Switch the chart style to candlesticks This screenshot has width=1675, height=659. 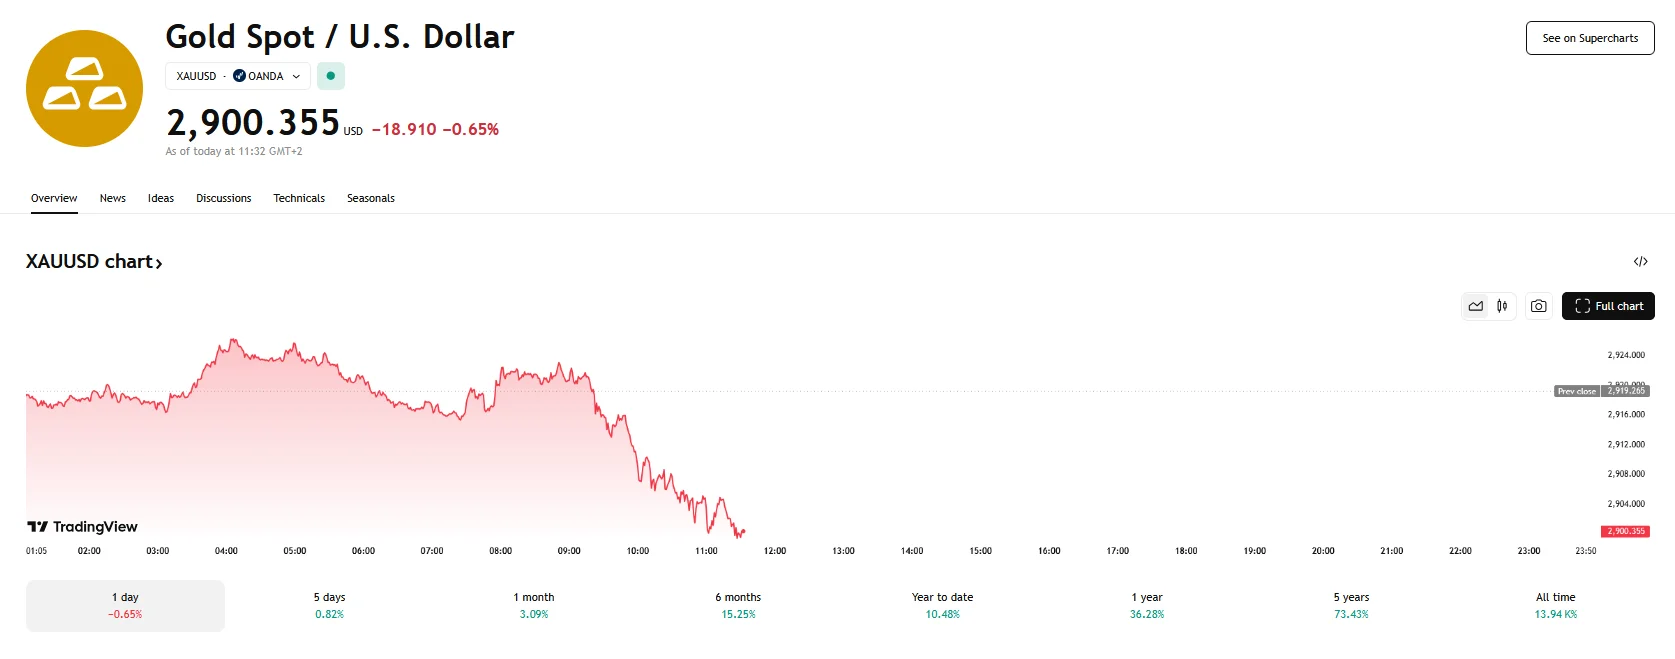click(x=1500, y=306)
